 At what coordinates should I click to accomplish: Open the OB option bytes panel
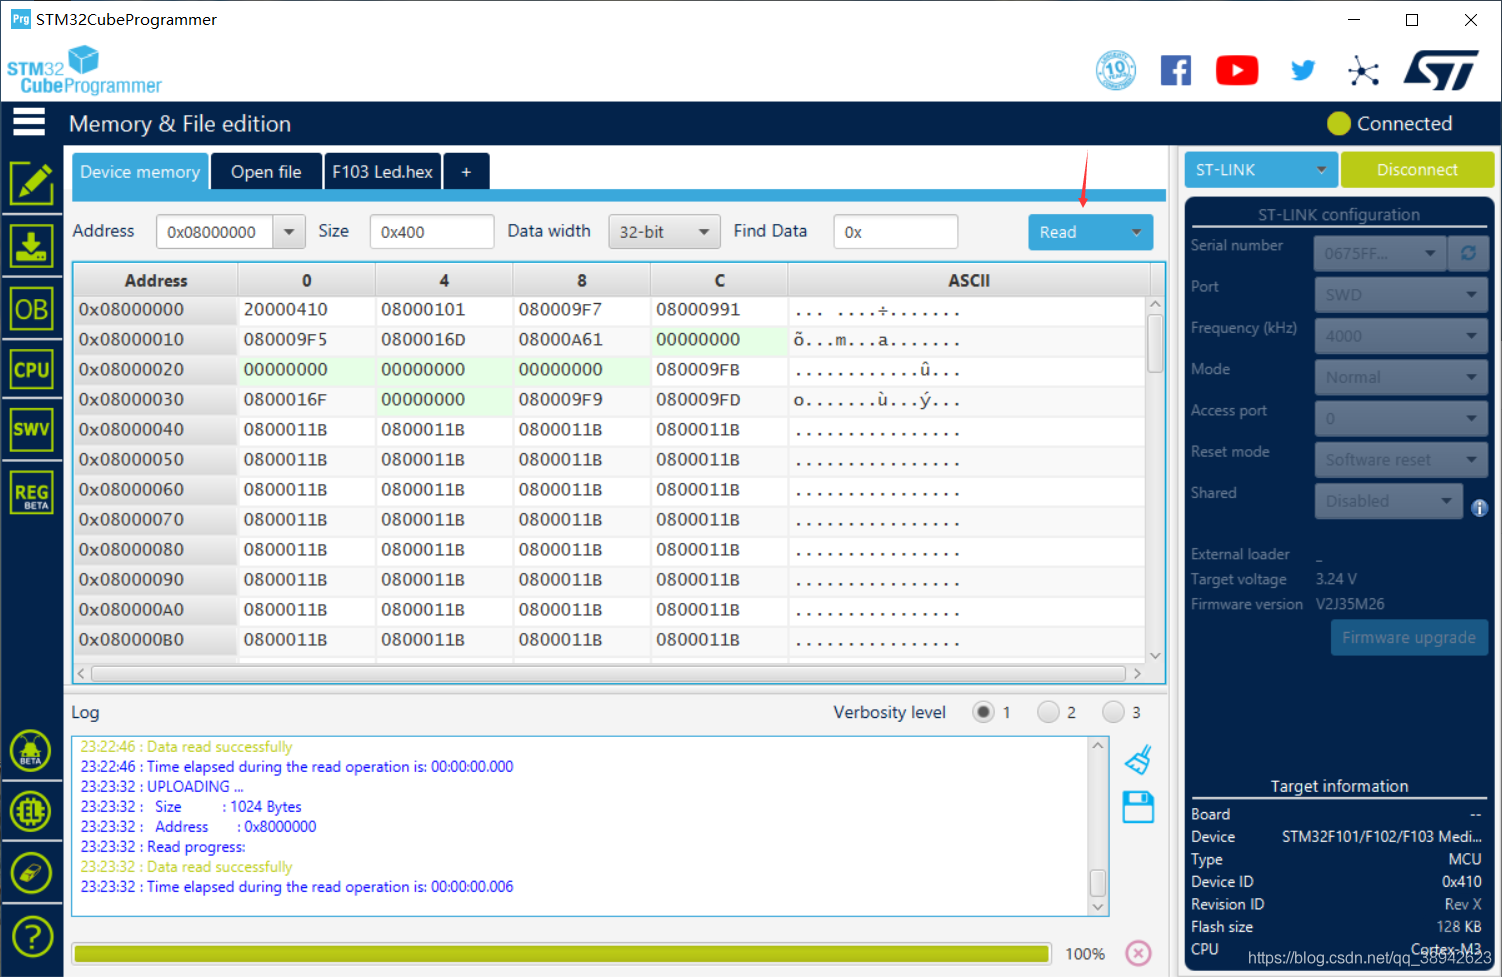click(x=32, y=309)
